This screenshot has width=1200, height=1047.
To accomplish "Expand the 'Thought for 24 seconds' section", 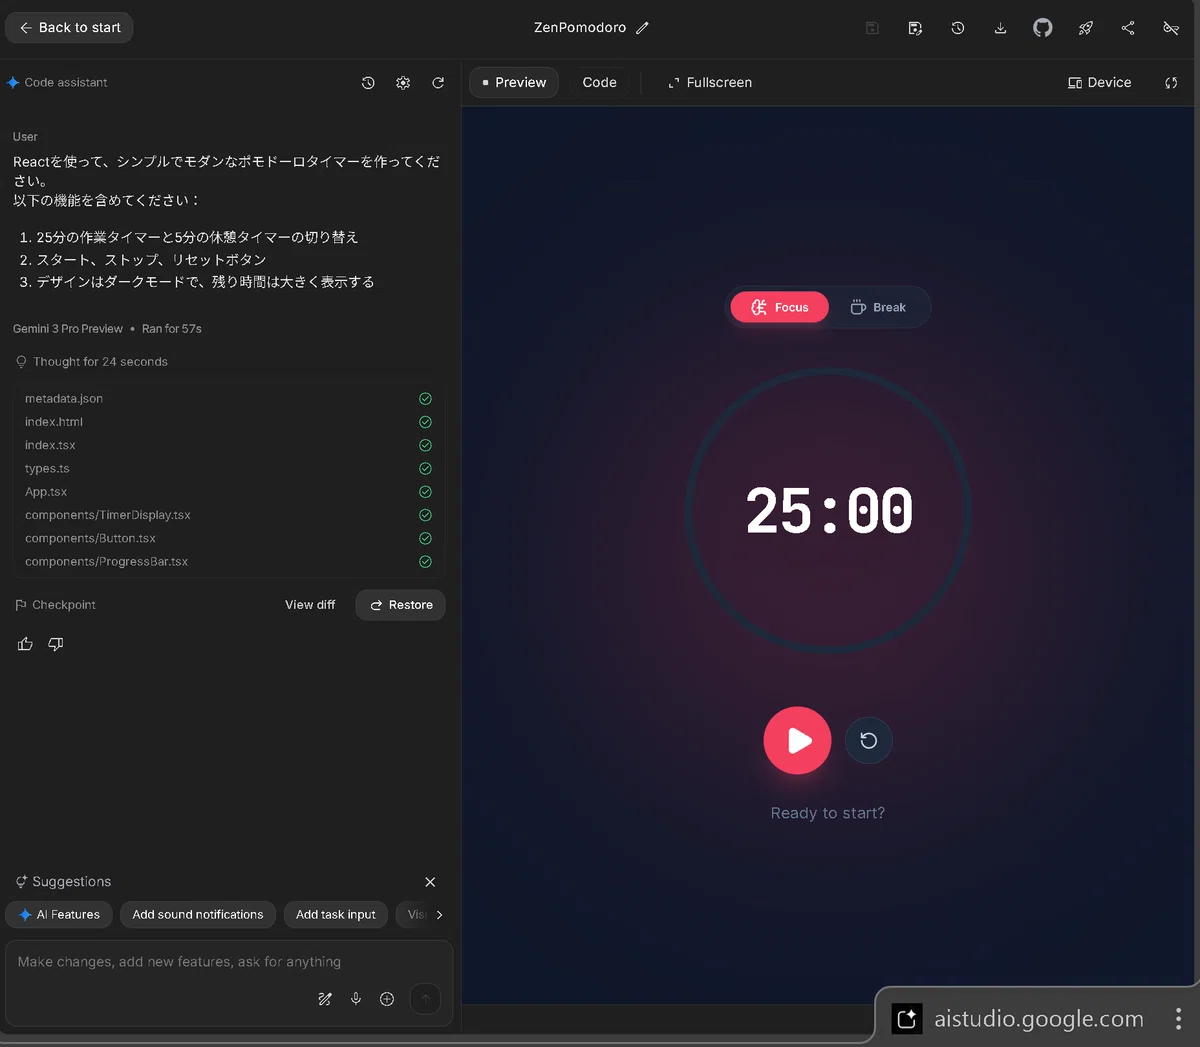I will [x=92, y=362].
